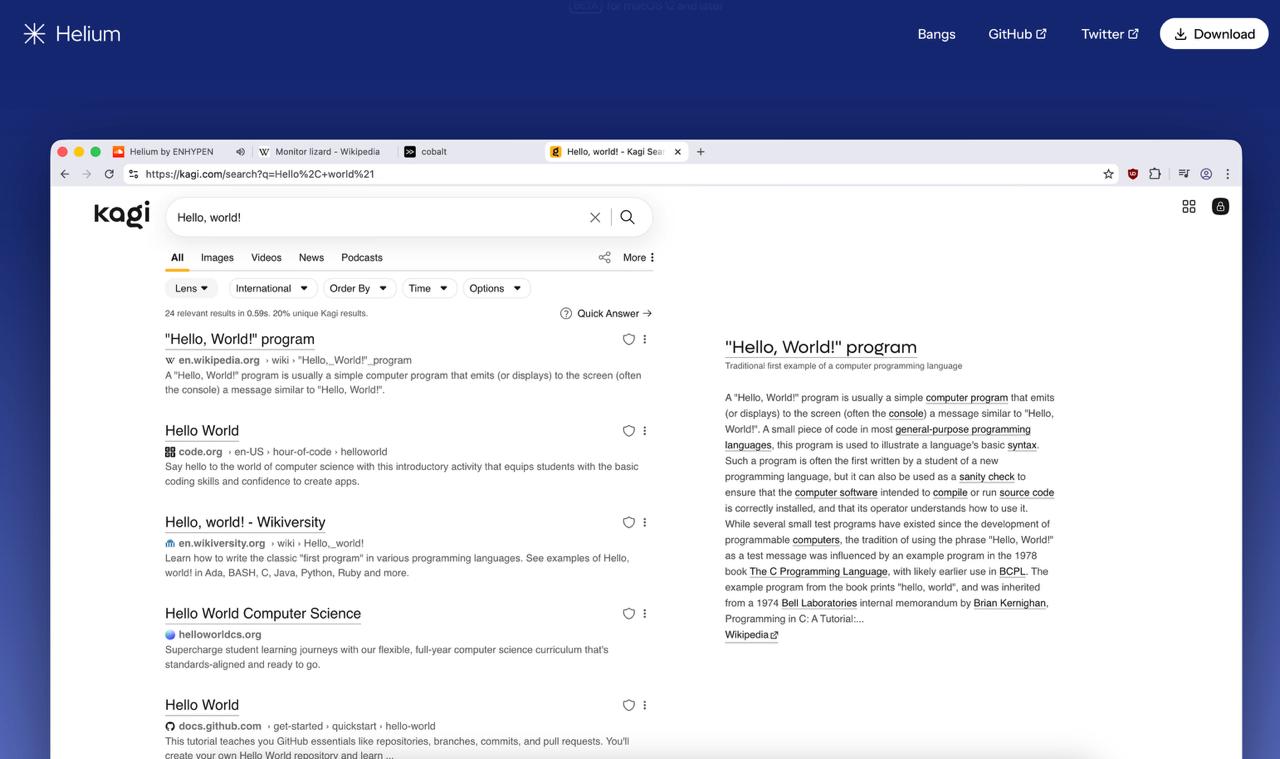Clear the search query with the X
Screen dimensions: 1280x759
[595, 217]
